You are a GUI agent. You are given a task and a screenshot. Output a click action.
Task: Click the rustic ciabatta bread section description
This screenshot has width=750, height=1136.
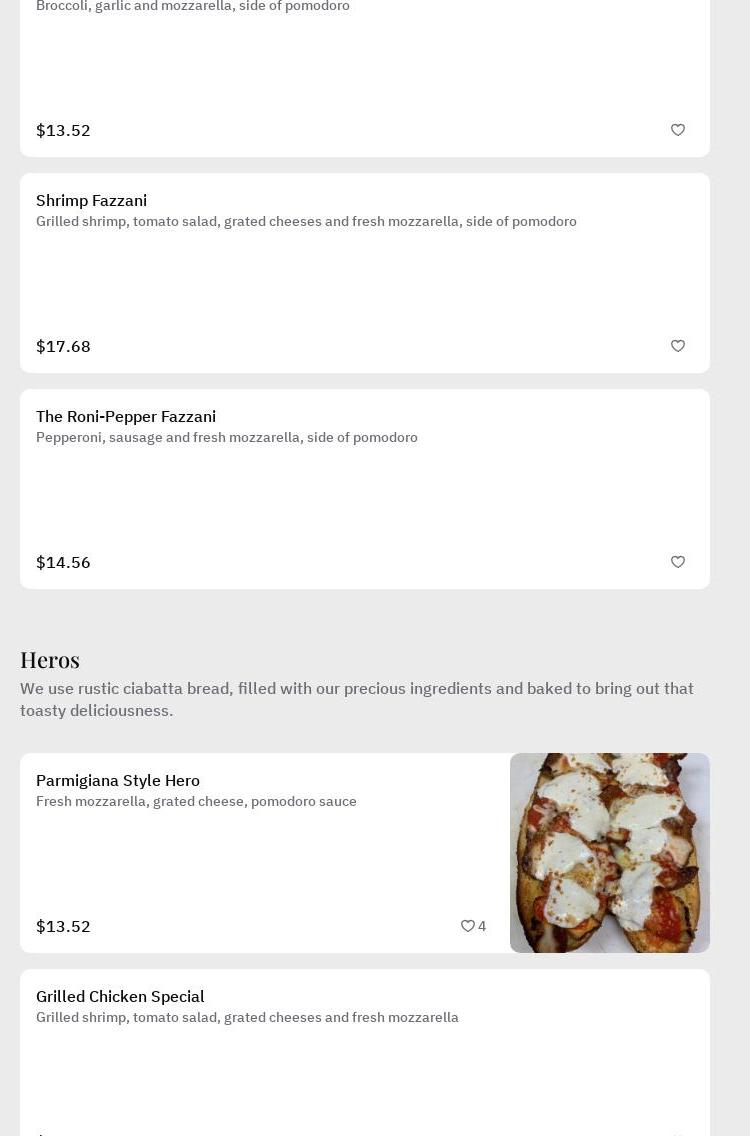tap(356, 699)
